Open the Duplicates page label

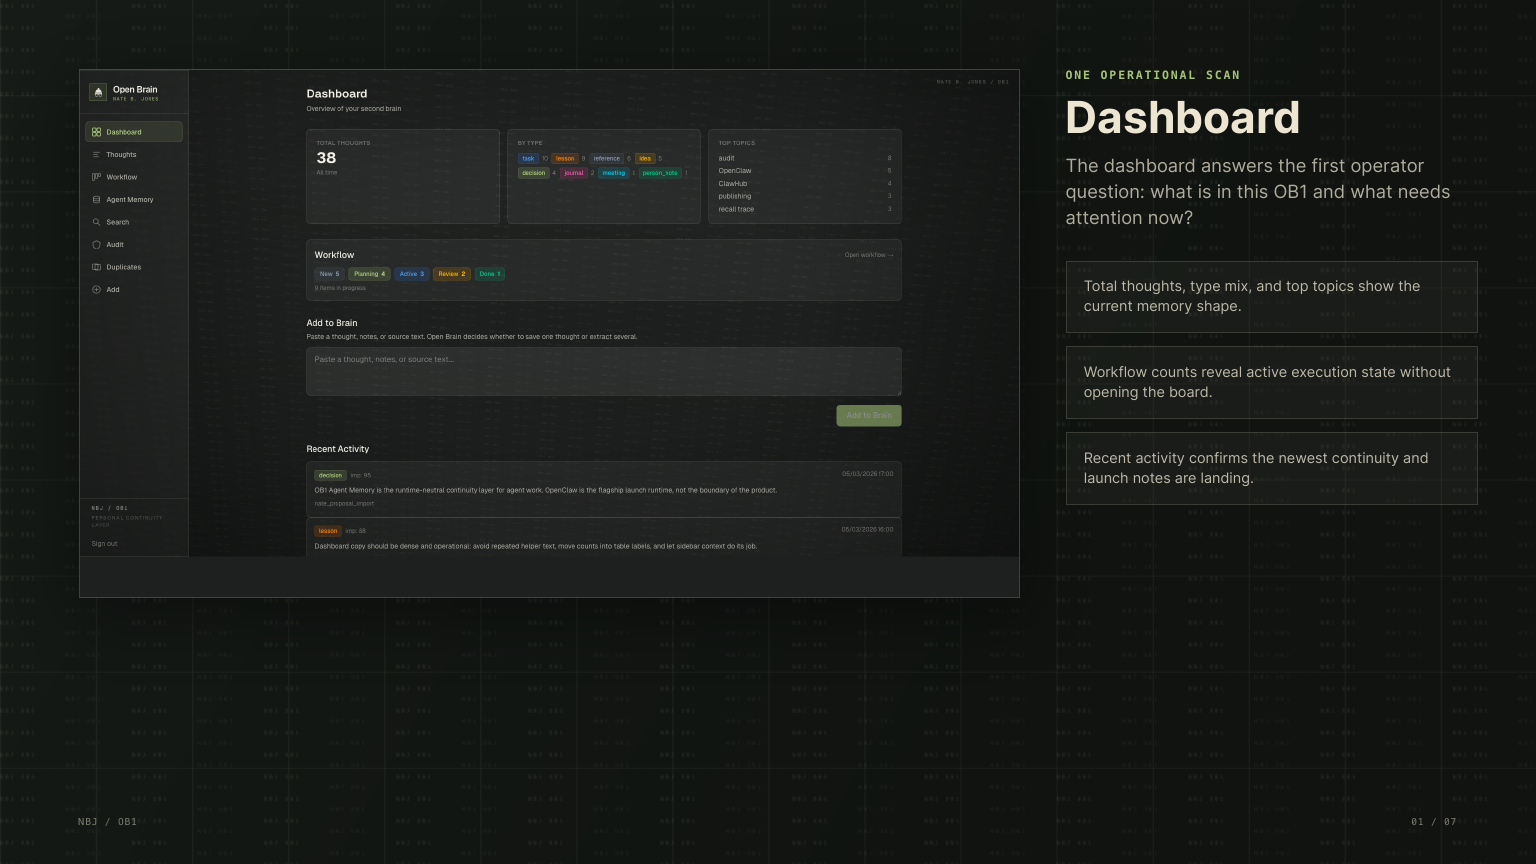coord(124,267)
